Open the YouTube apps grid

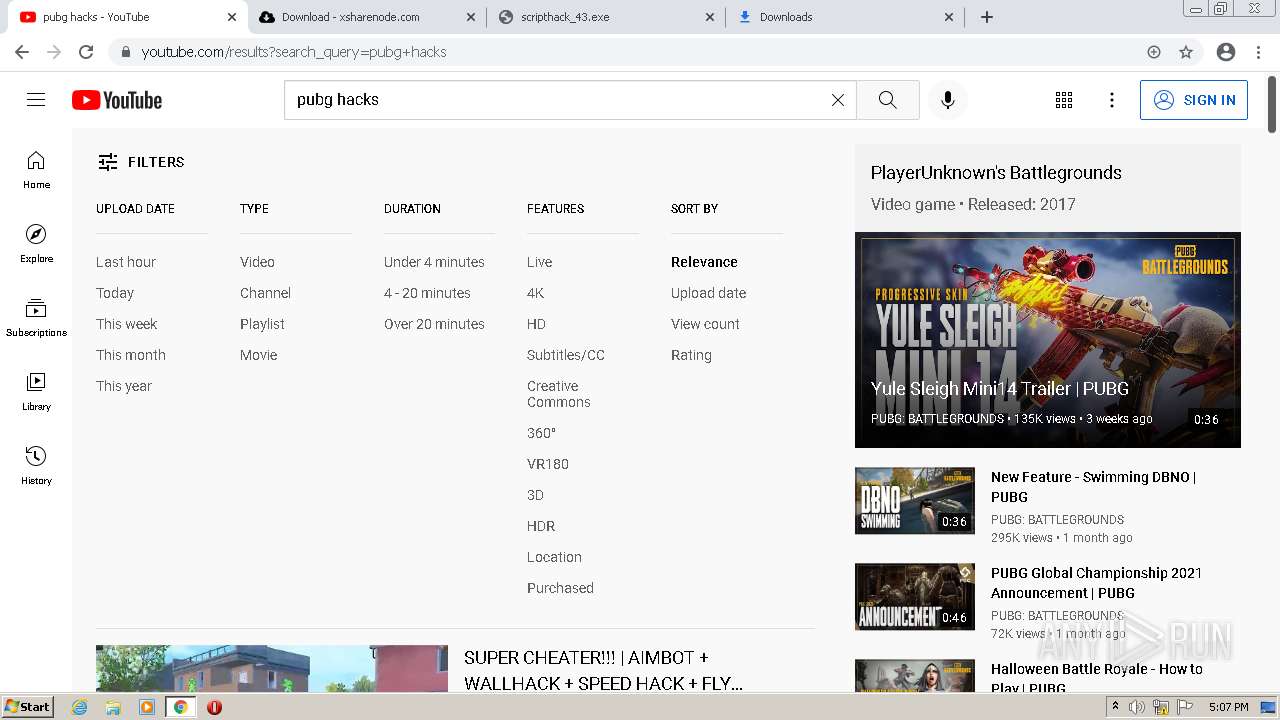pyautogui.click(x=1064, y=100)
